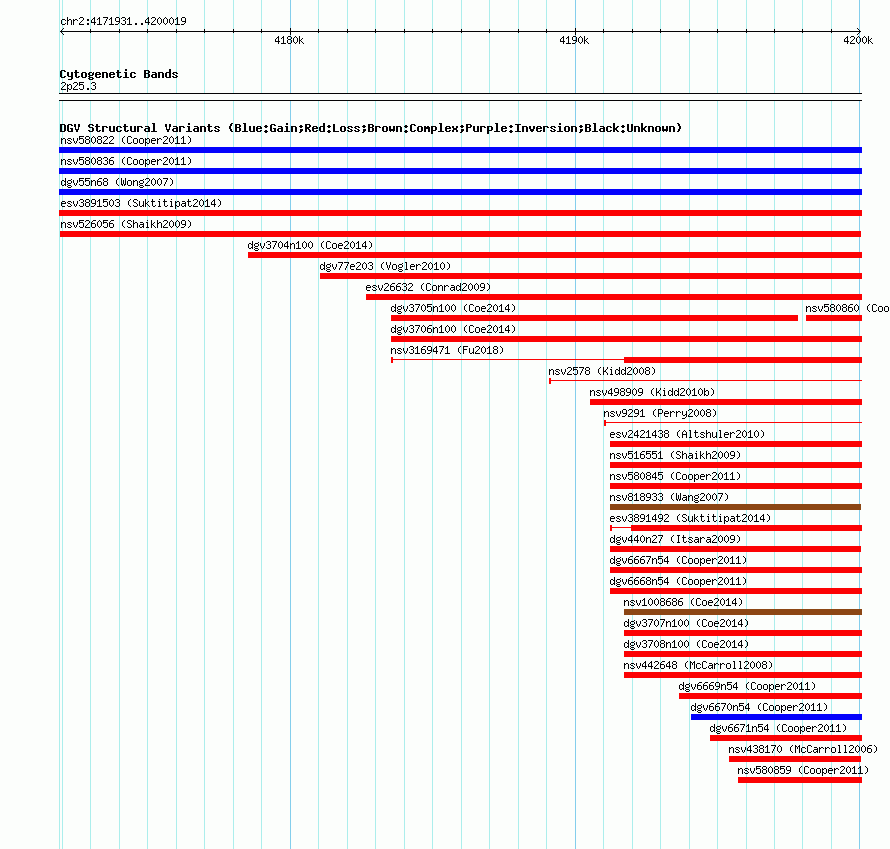This screenshot has height=849, width=890.
Task: Select the dgv6667n54 (Cooper2011) variant
Action: pyautogui.click(x=678, y=560)
